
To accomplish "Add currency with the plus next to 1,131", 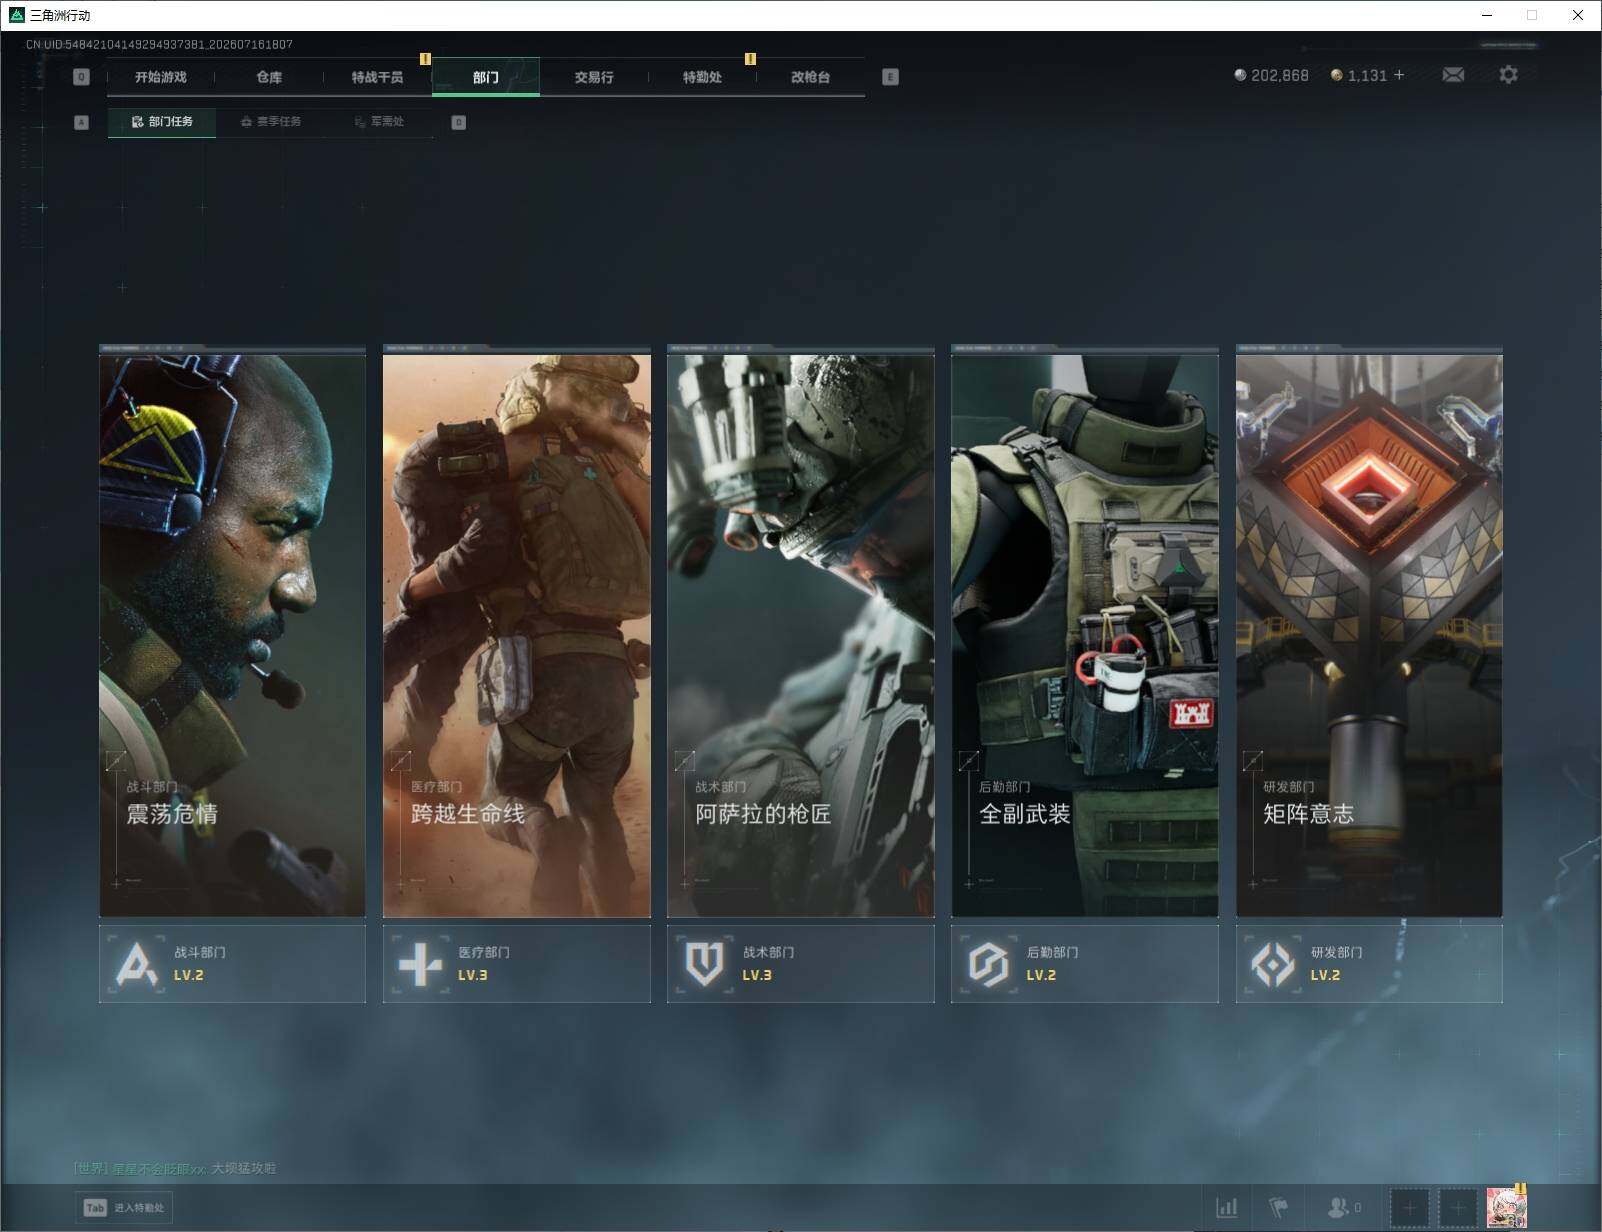I will tap(1399, 75).
